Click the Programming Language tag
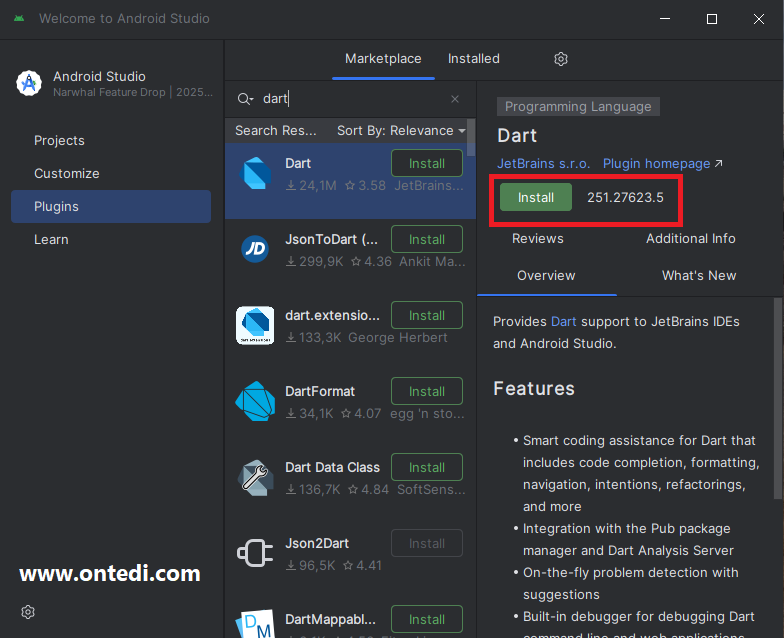The image size is (784, 639). click(578, 106)
